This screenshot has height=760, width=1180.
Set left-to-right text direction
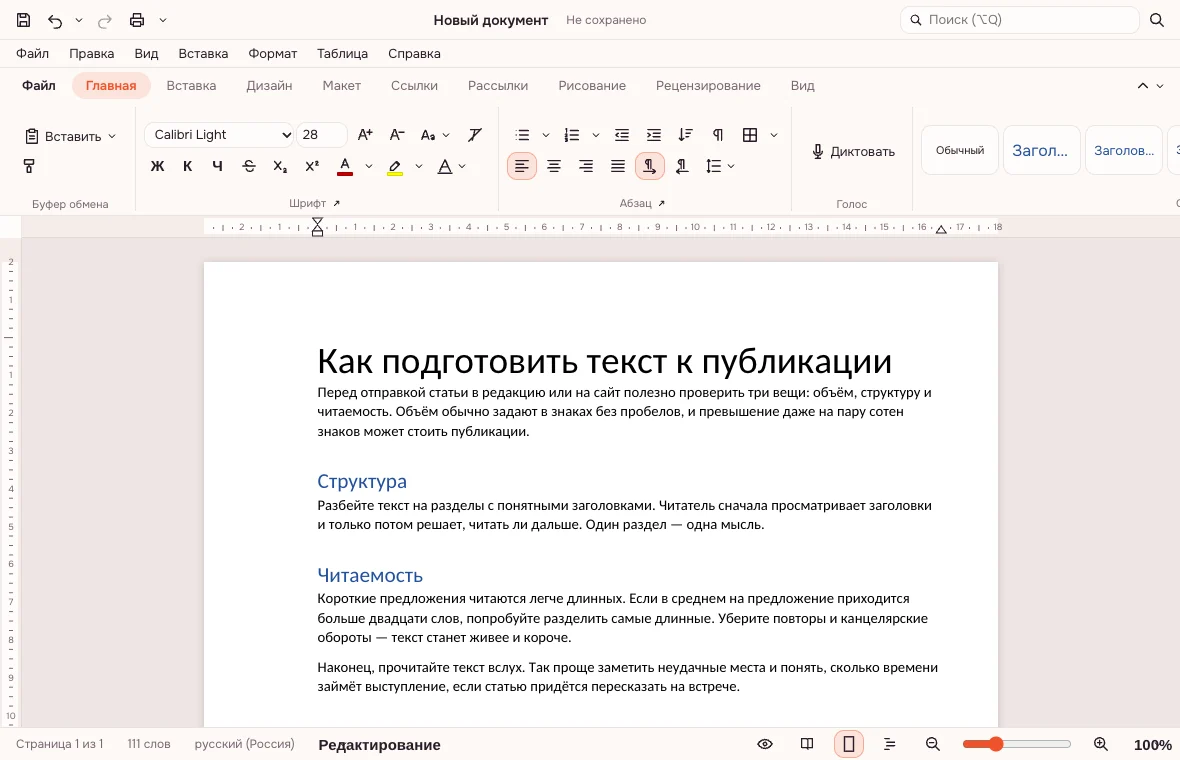(x=649, y=166)
